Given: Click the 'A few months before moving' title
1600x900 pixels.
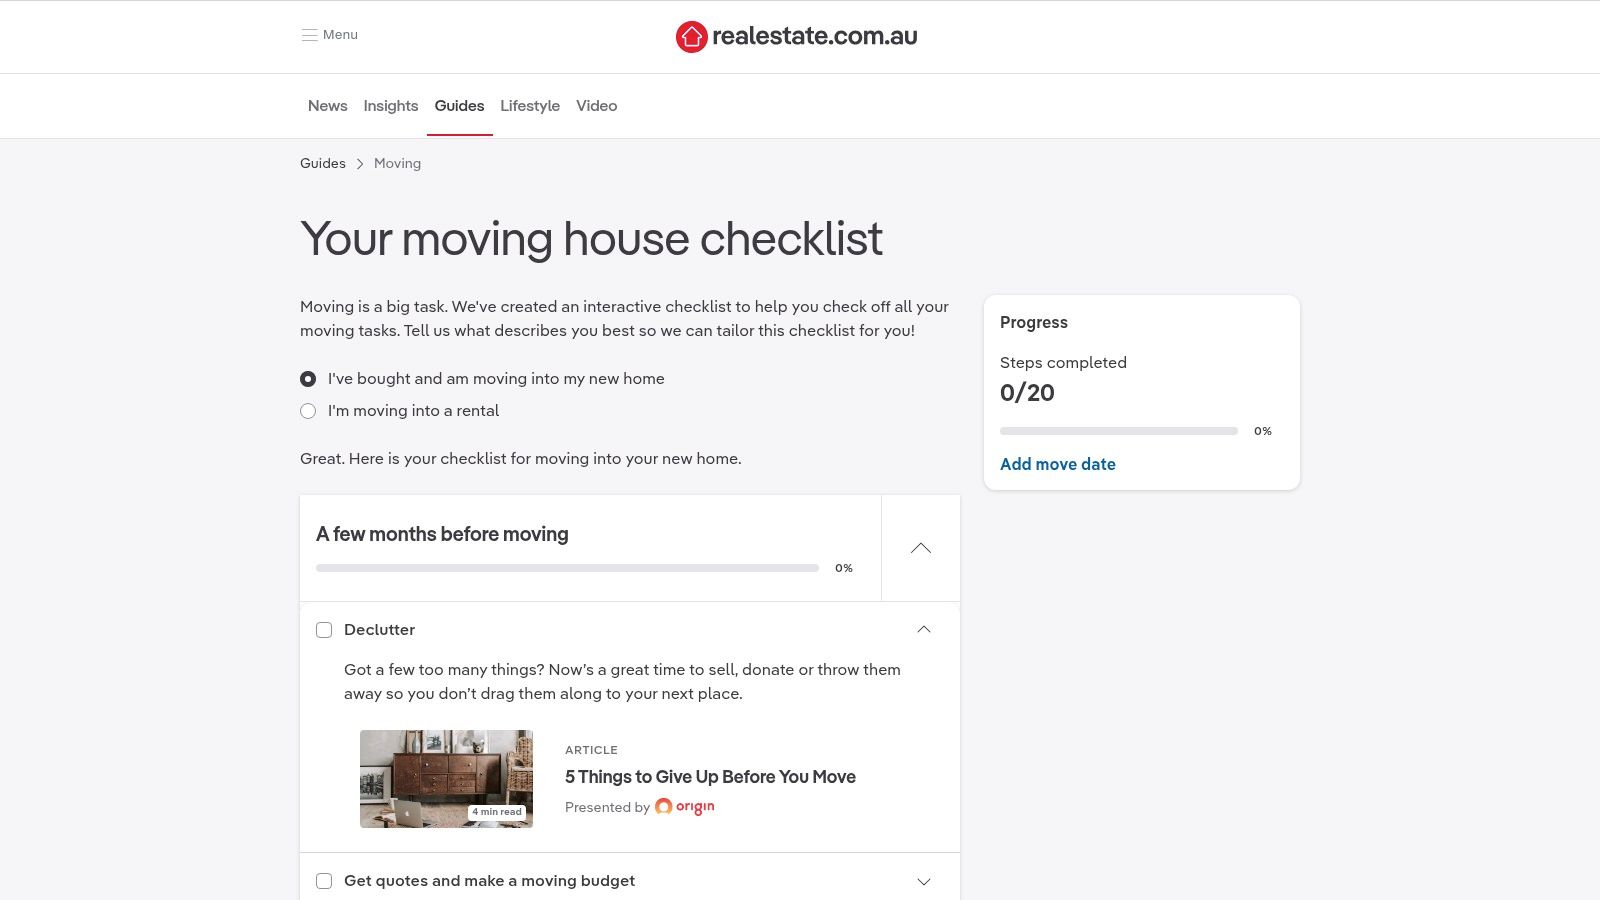Looking at the screenshot, I should pos(442,534).
